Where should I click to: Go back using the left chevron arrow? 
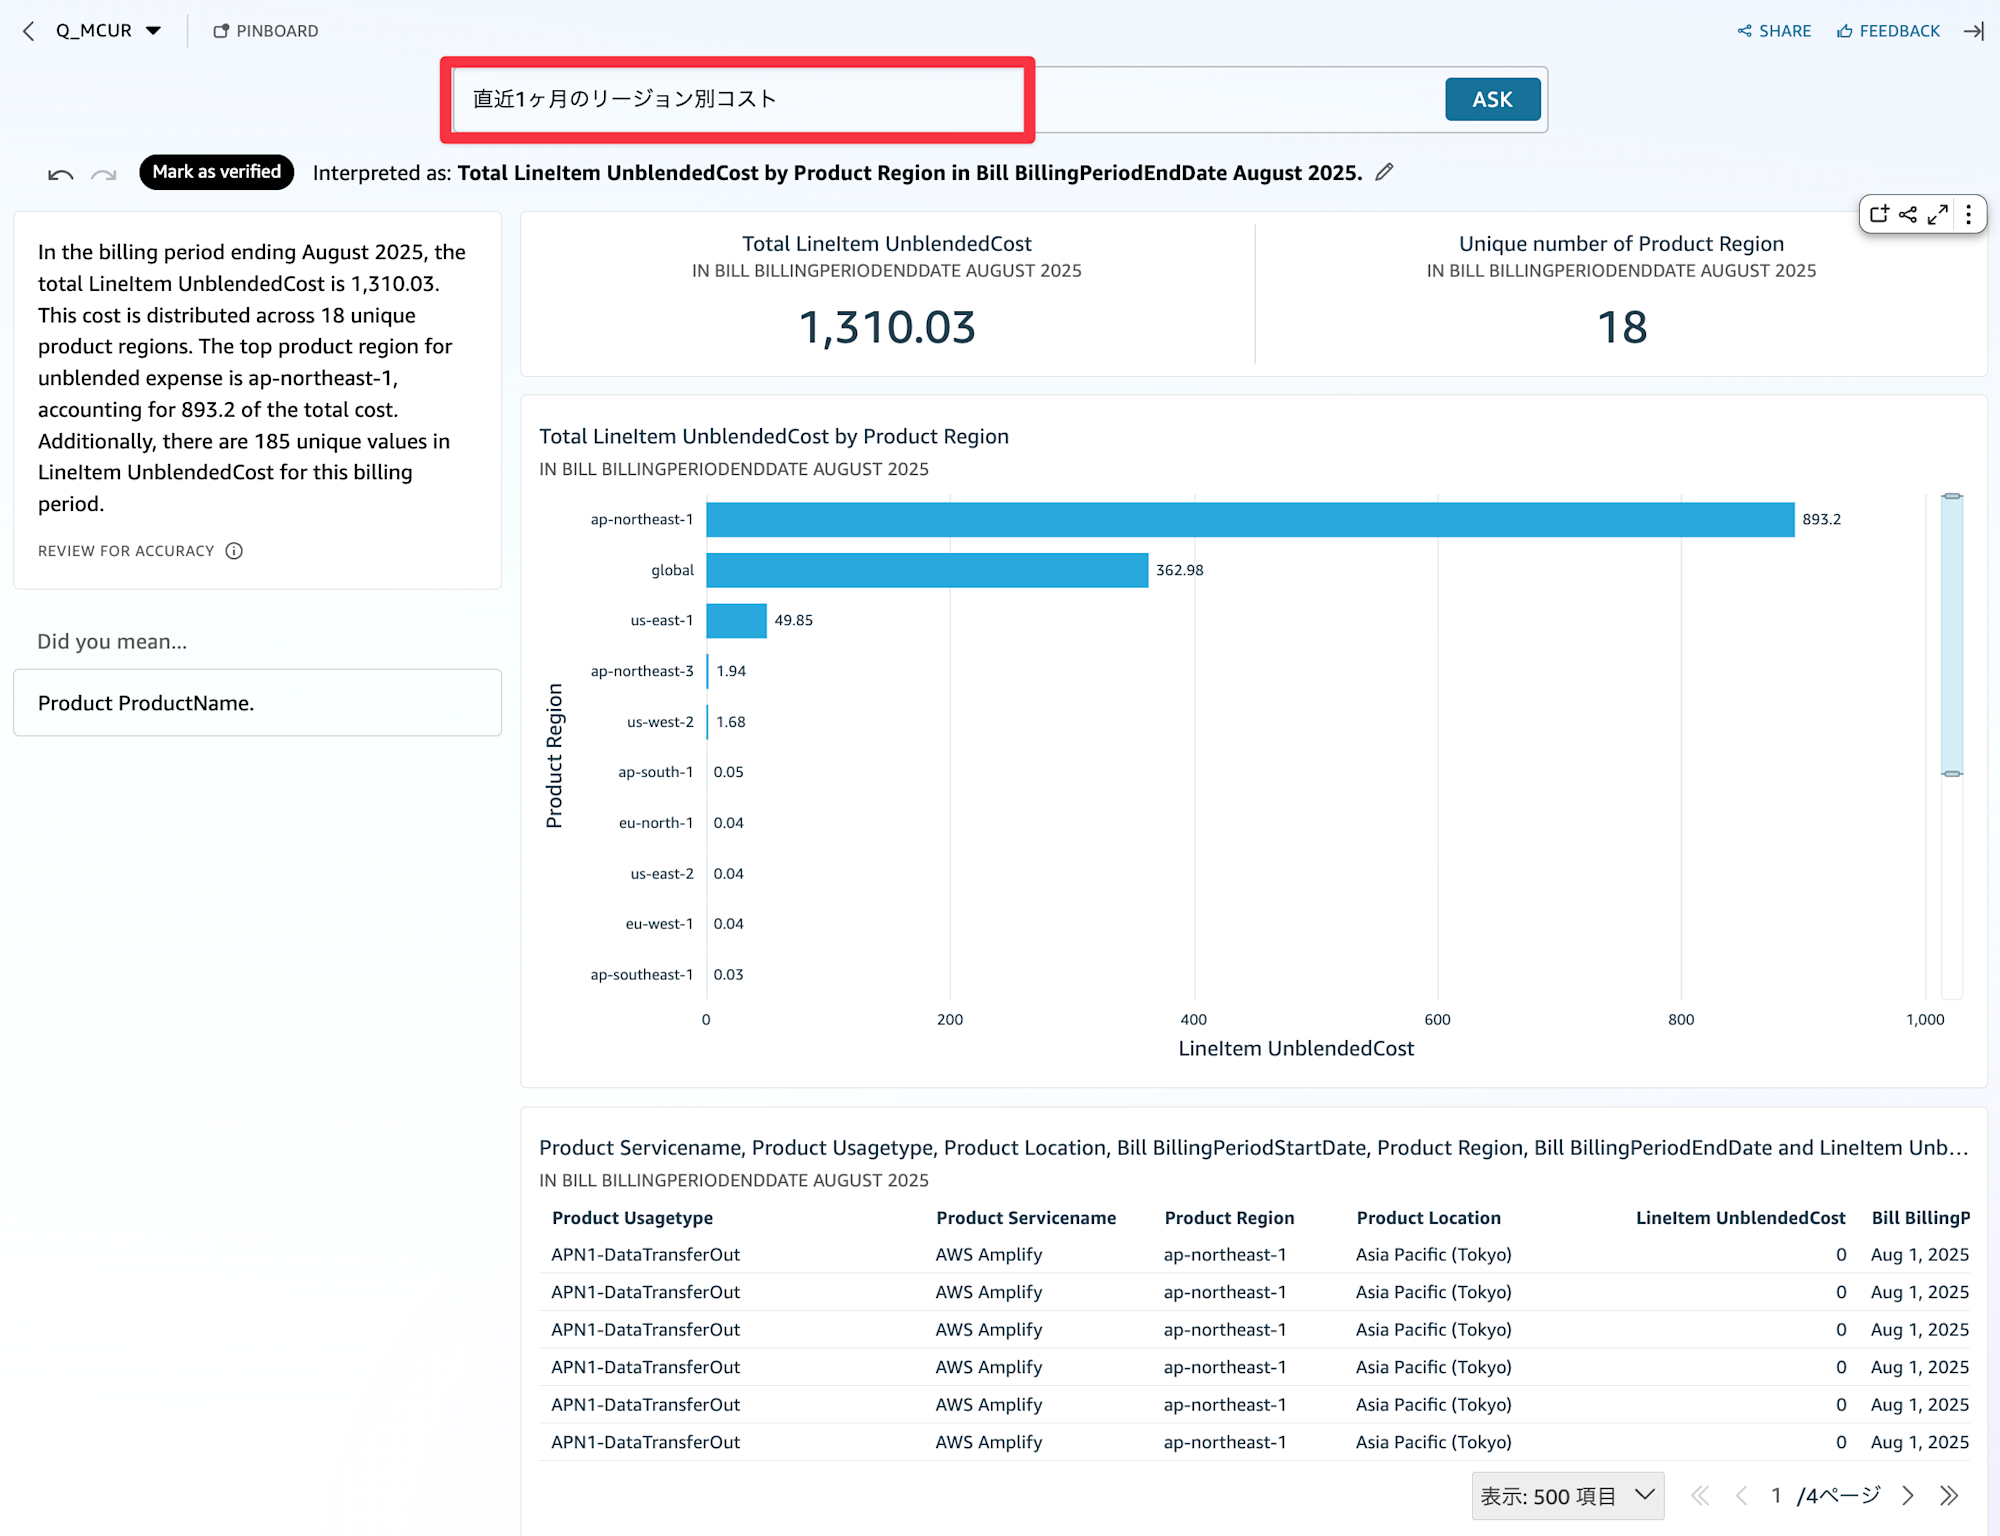pos(29,31)
